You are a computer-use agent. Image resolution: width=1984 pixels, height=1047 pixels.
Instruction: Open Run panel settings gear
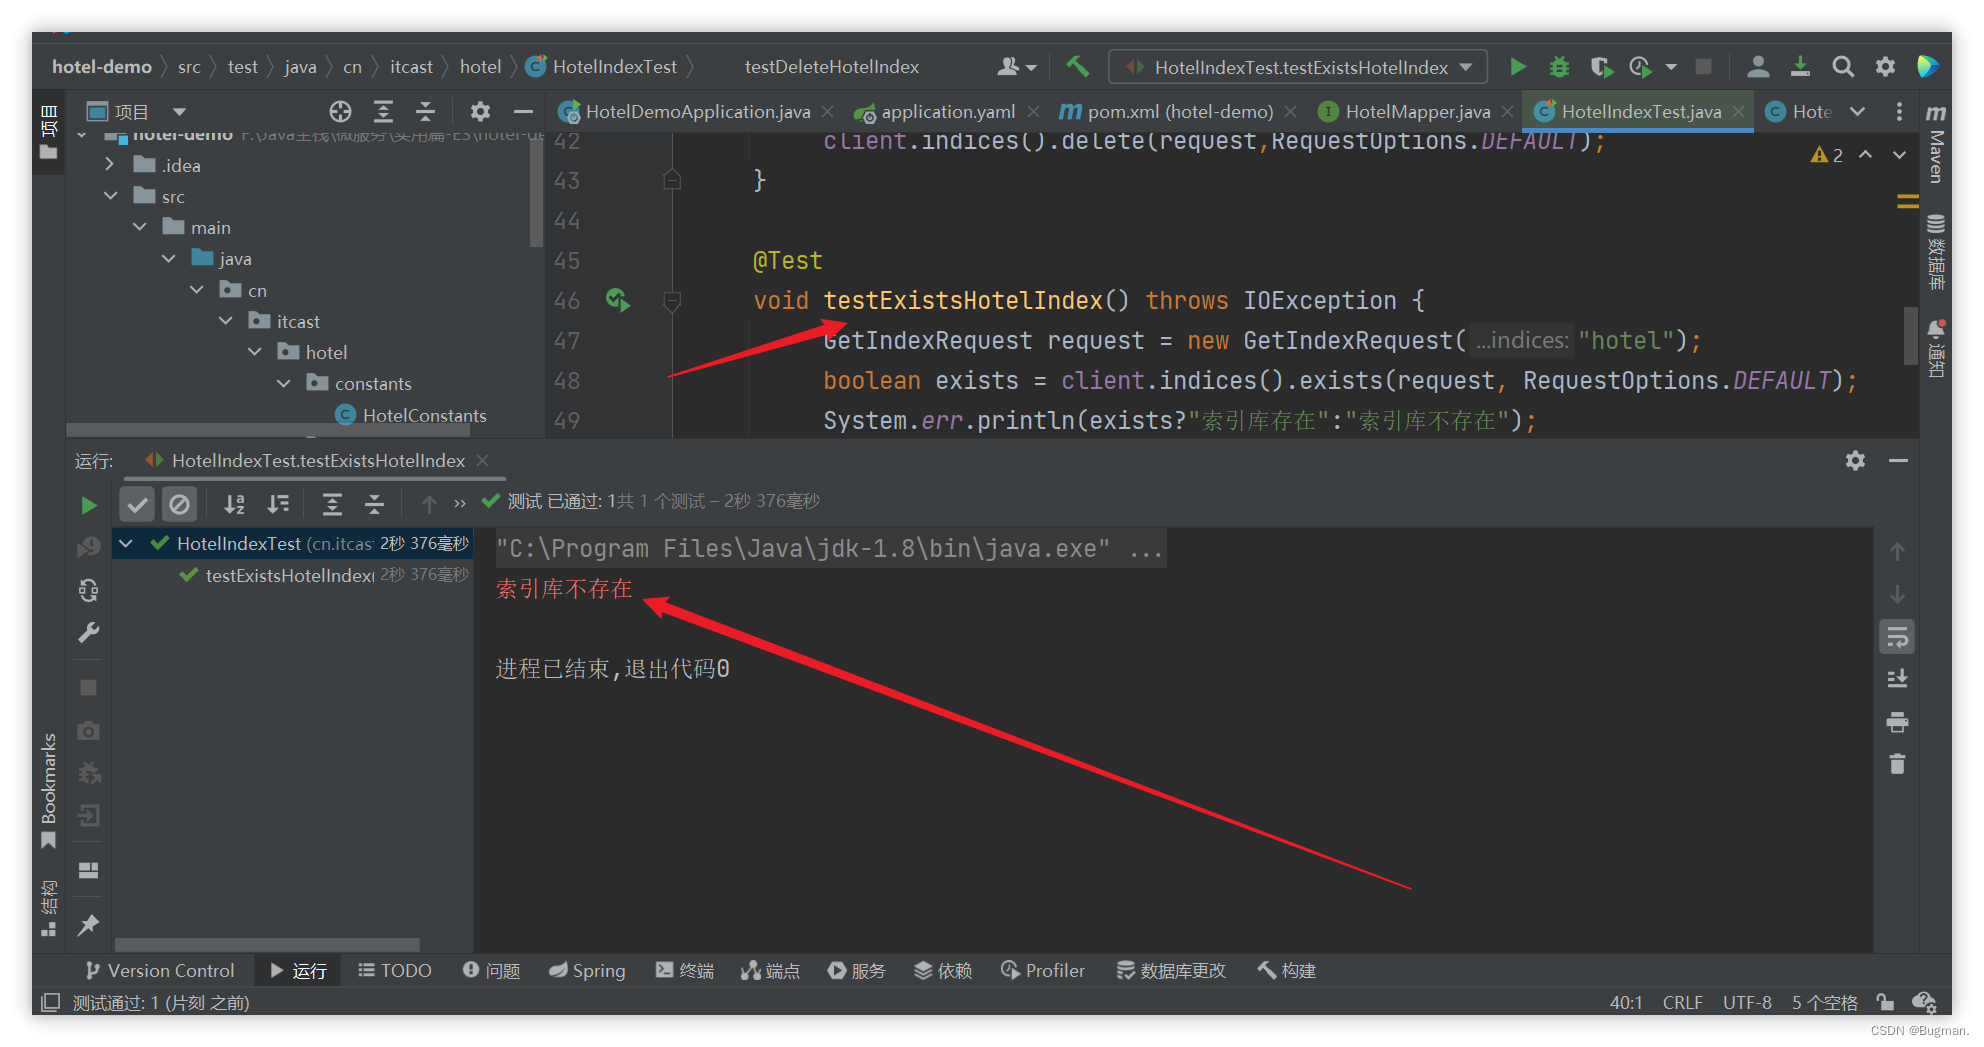pos(1855,460)
